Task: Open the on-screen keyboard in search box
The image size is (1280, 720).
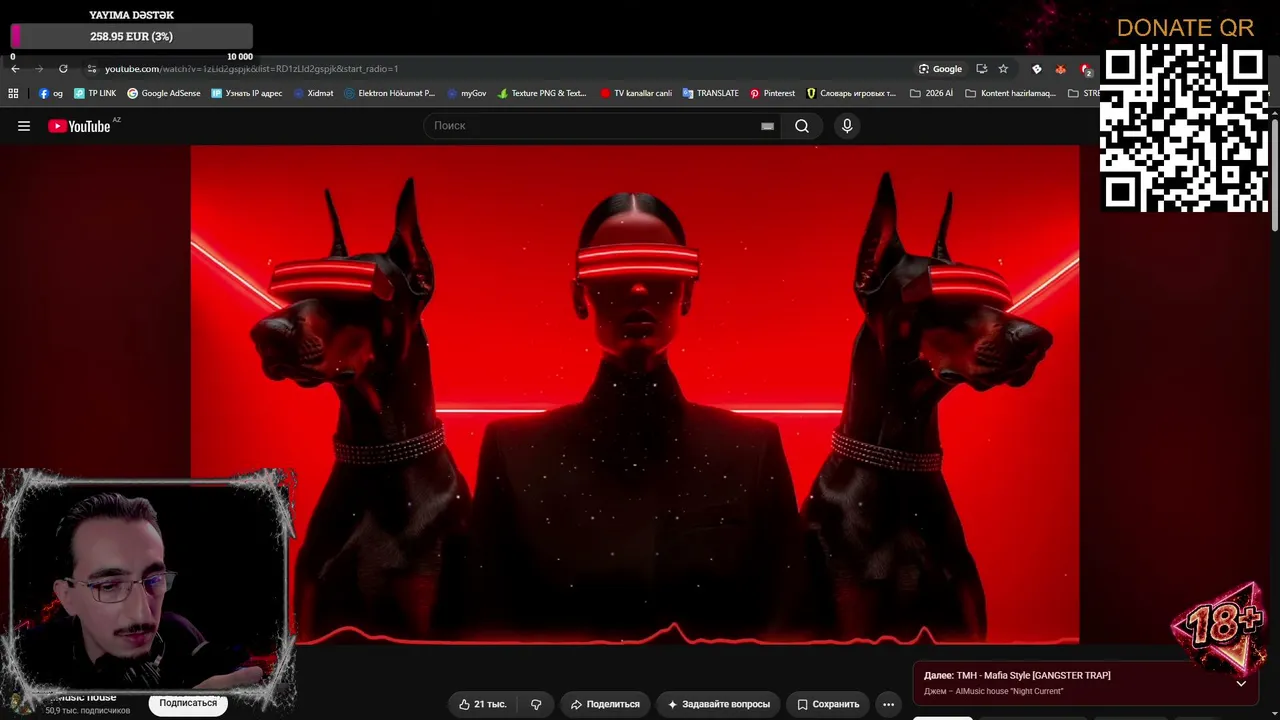Action: pos(767,126)
